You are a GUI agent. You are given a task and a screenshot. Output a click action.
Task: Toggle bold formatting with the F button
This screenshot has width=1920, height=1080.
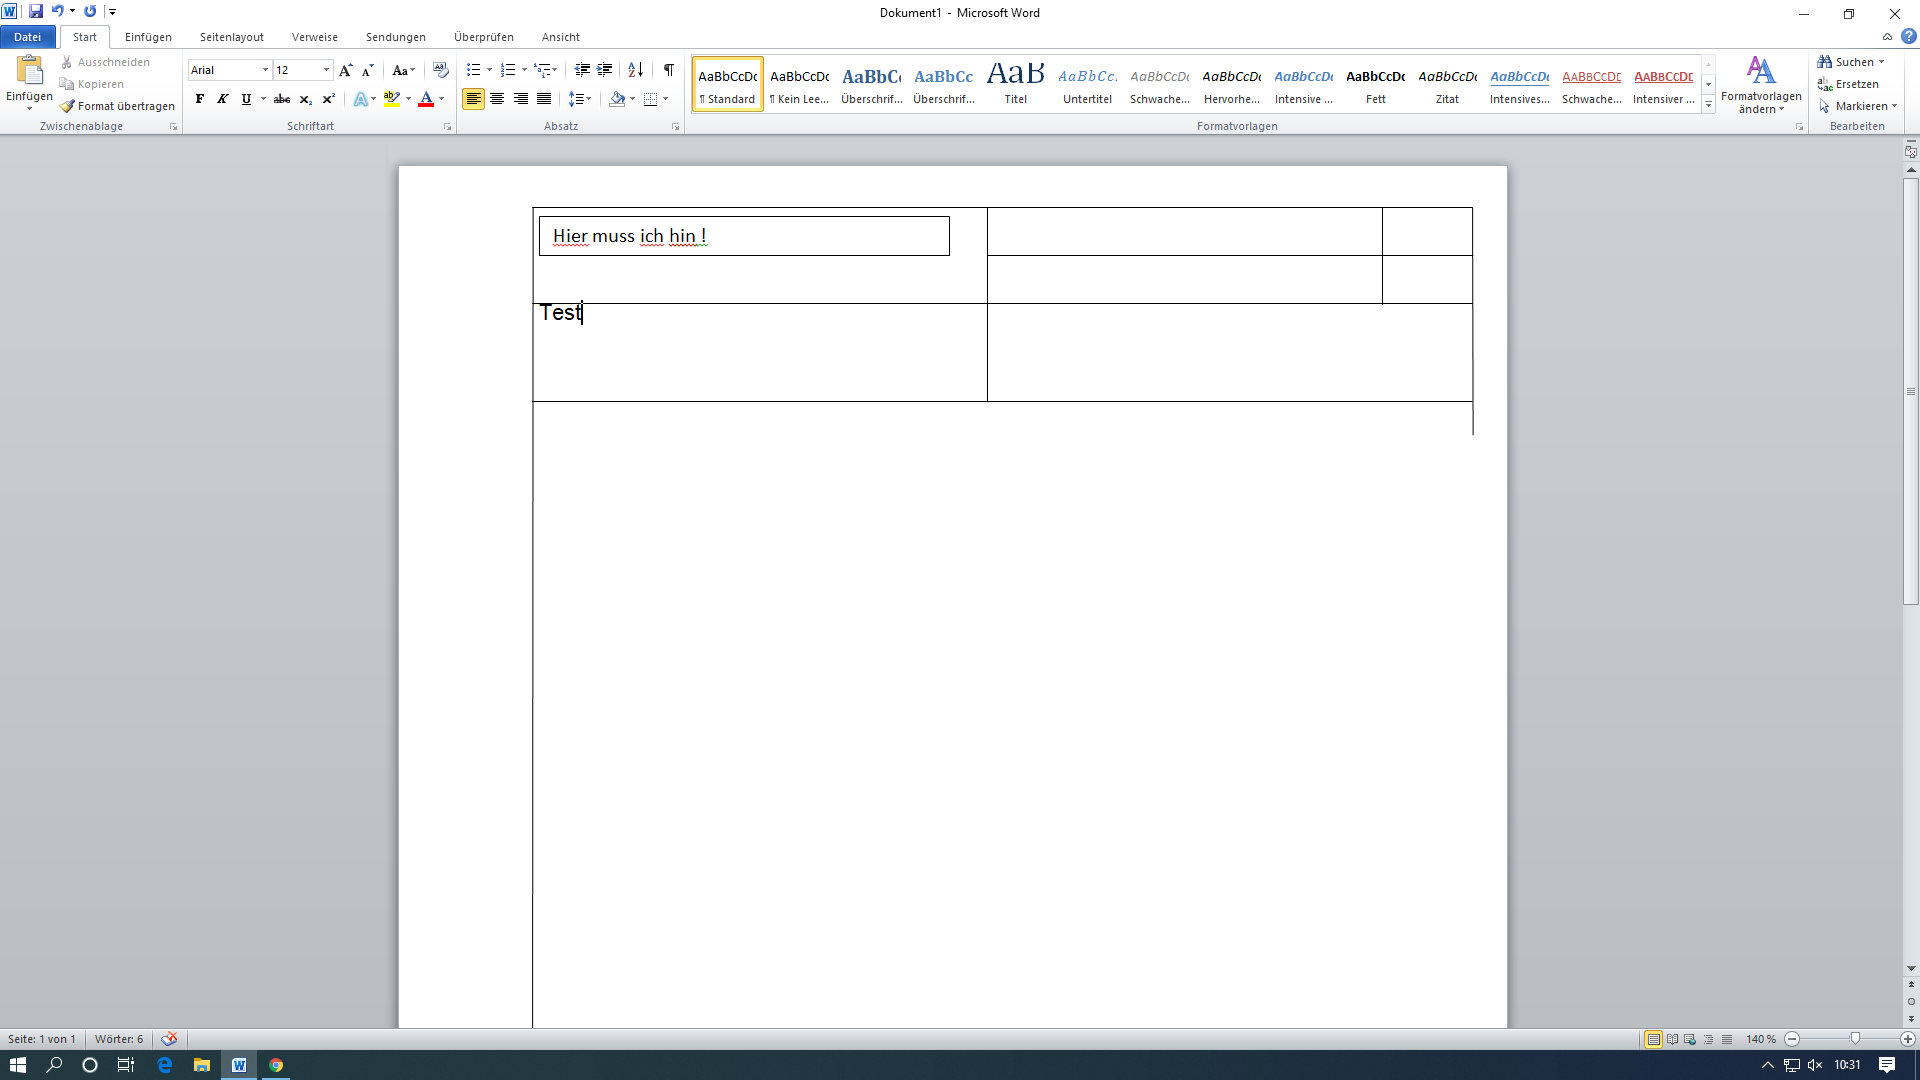(x=200, y=99)
